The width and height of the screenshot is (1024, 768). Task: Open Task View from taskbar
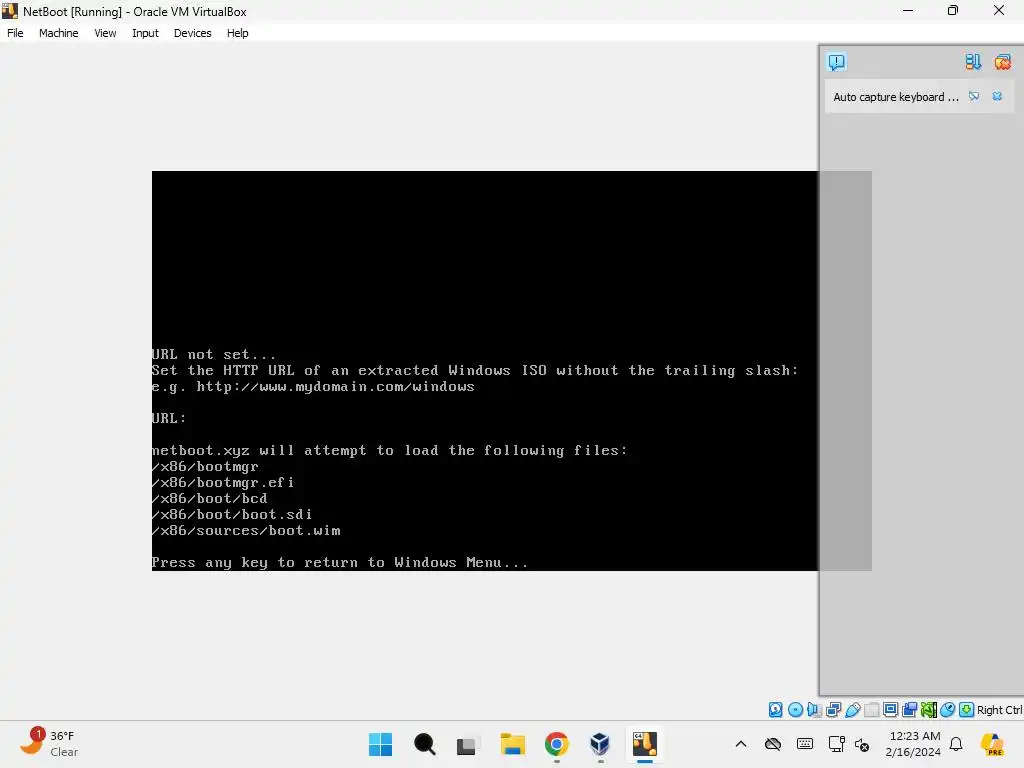[467, 744]
